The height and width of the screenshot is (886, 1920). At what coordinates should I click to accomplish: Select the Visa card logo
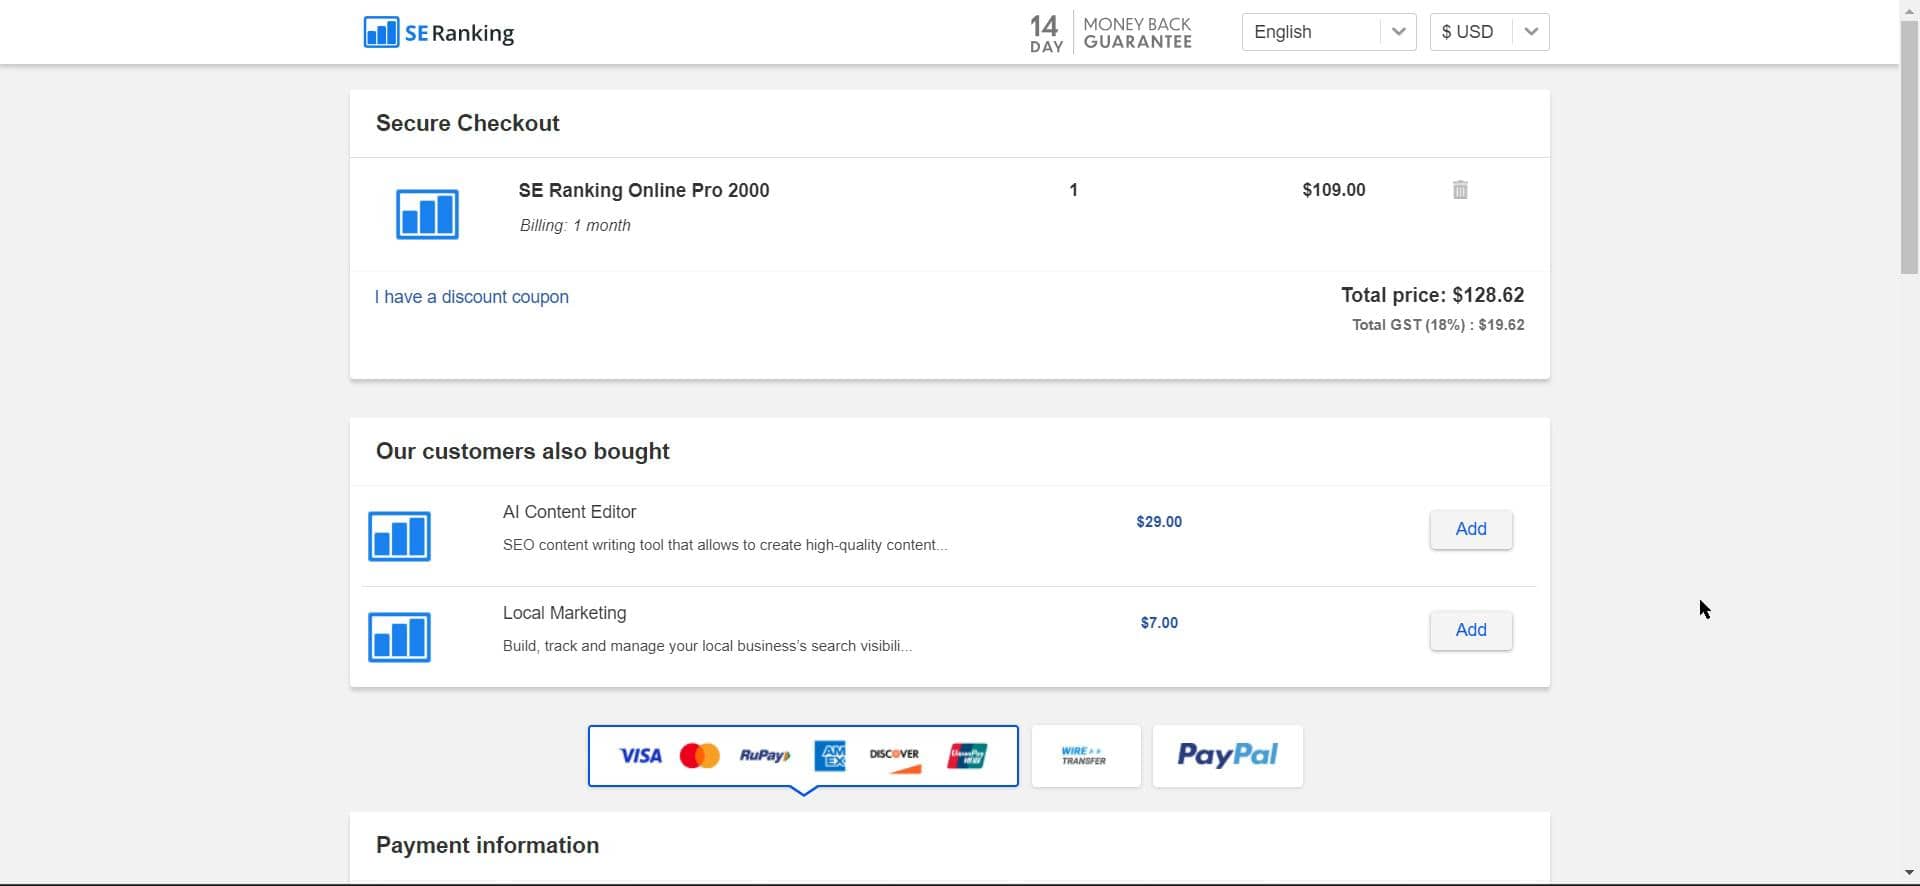[640, 756]
